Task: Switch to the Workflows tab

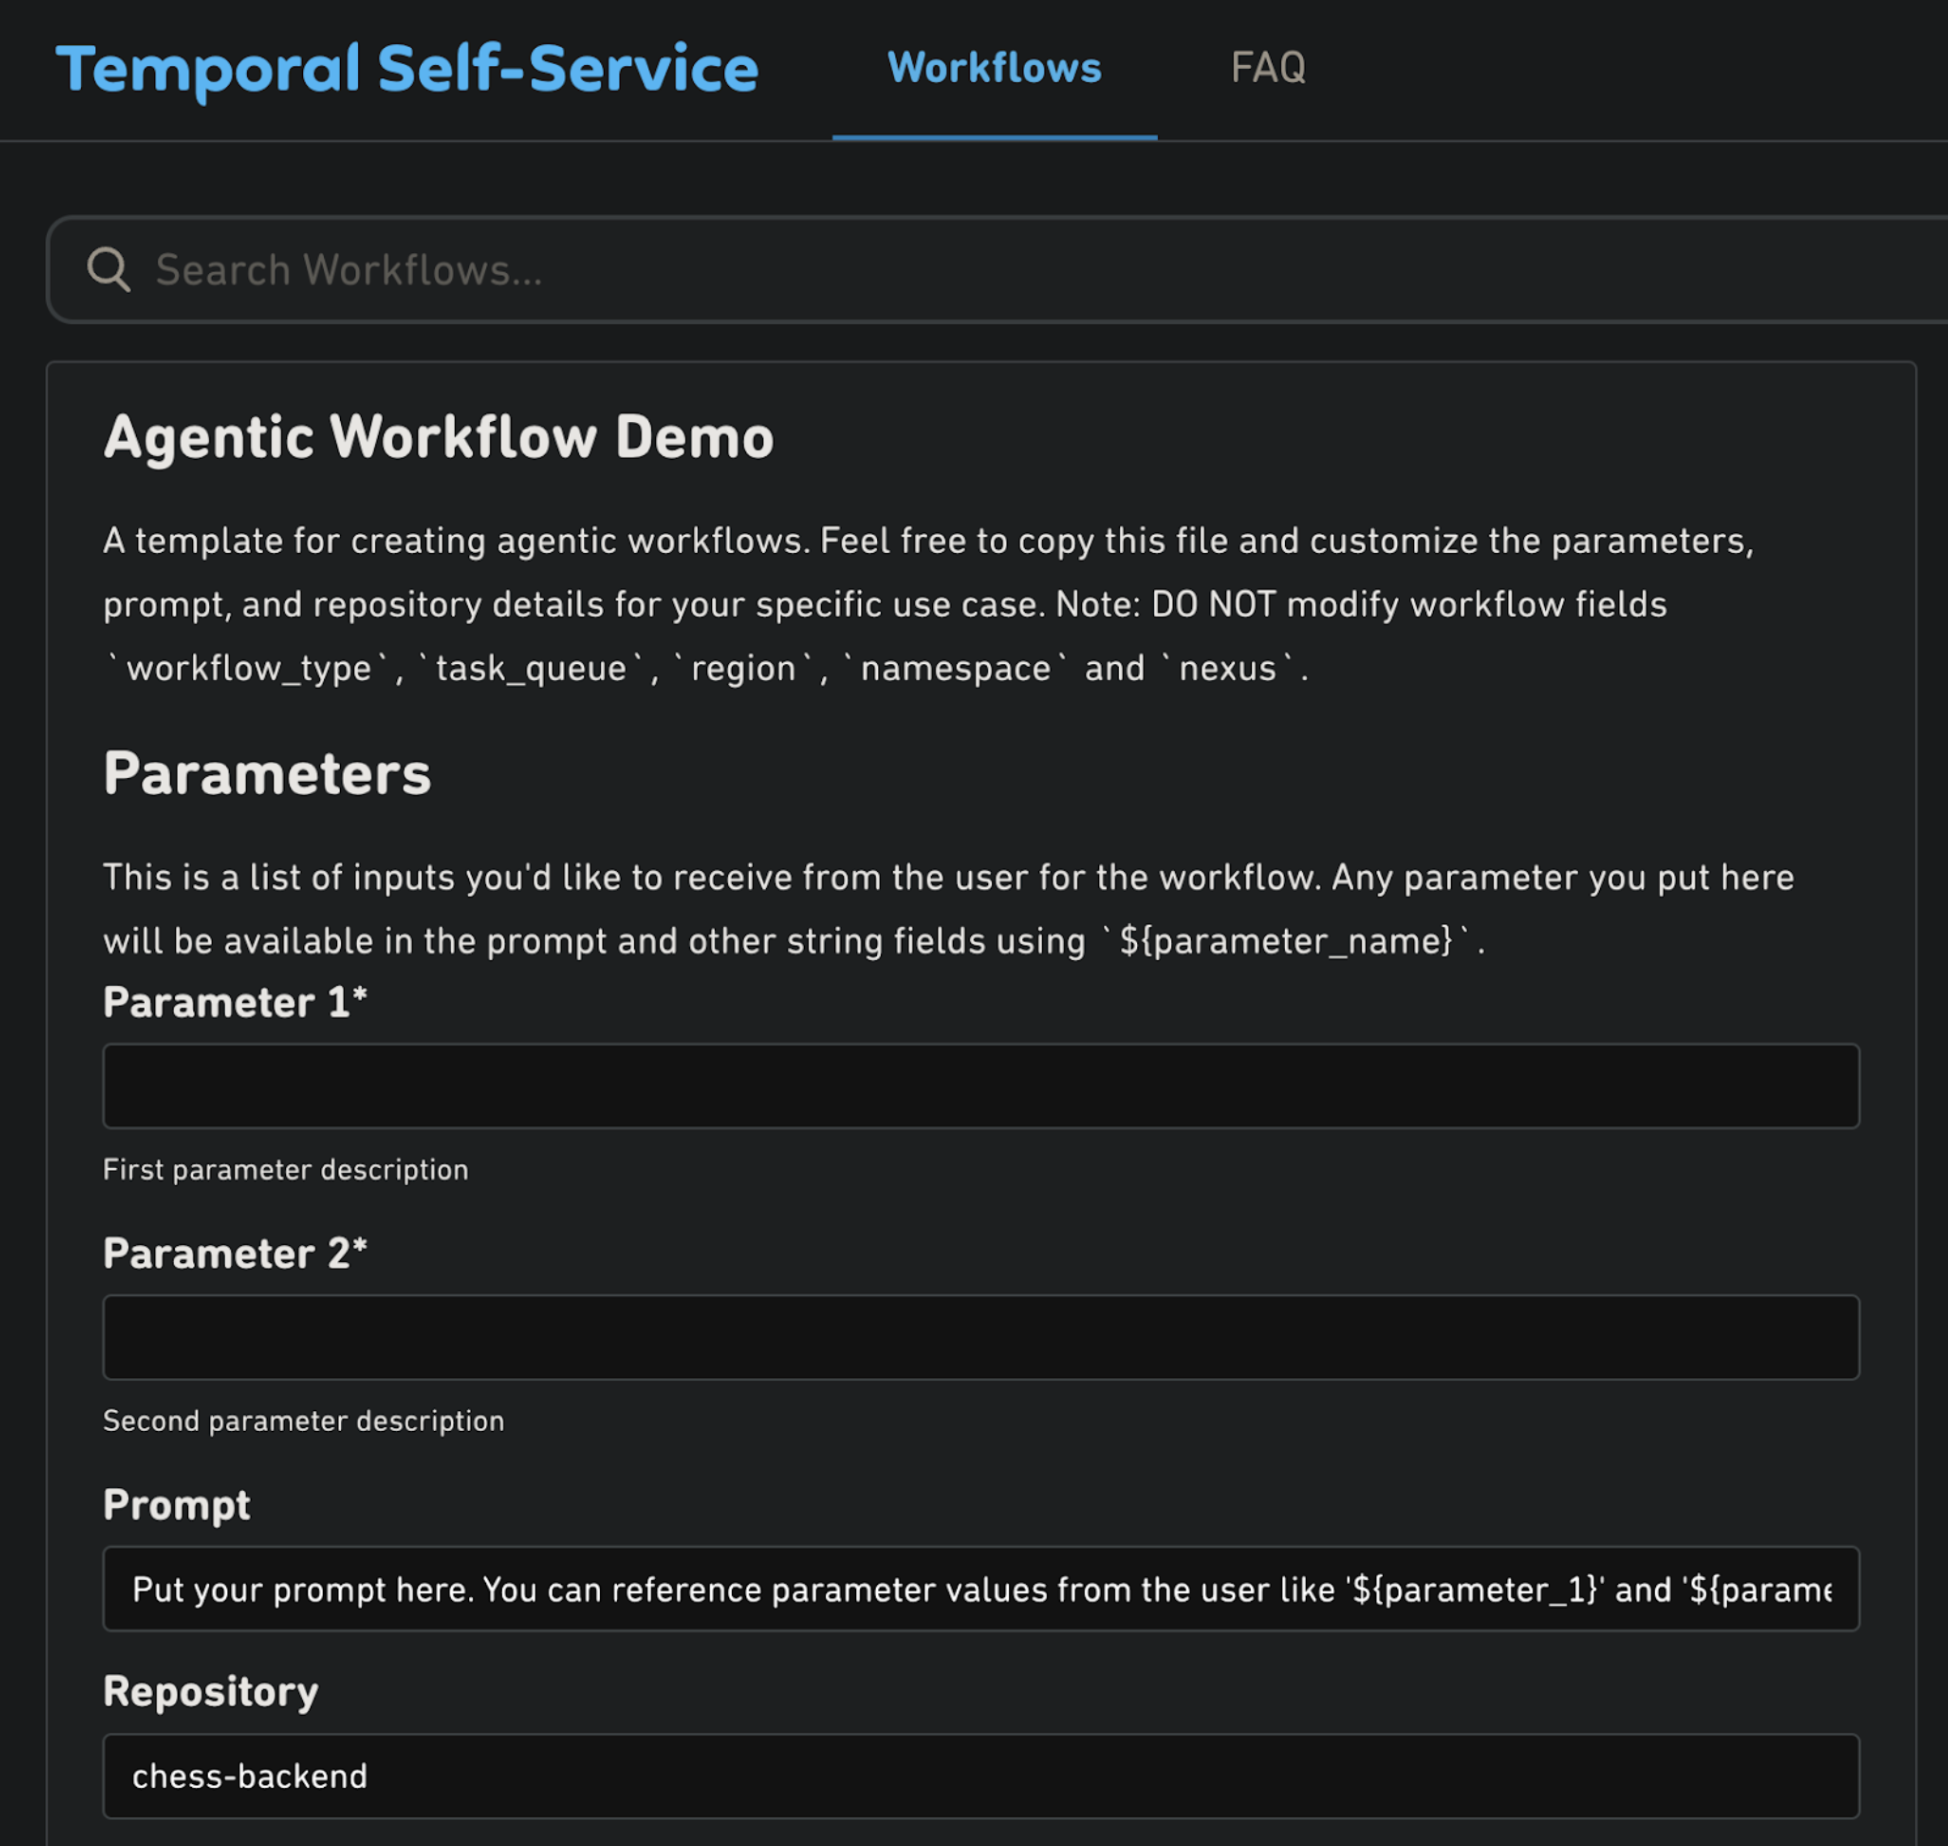Action: click(995, 68)
